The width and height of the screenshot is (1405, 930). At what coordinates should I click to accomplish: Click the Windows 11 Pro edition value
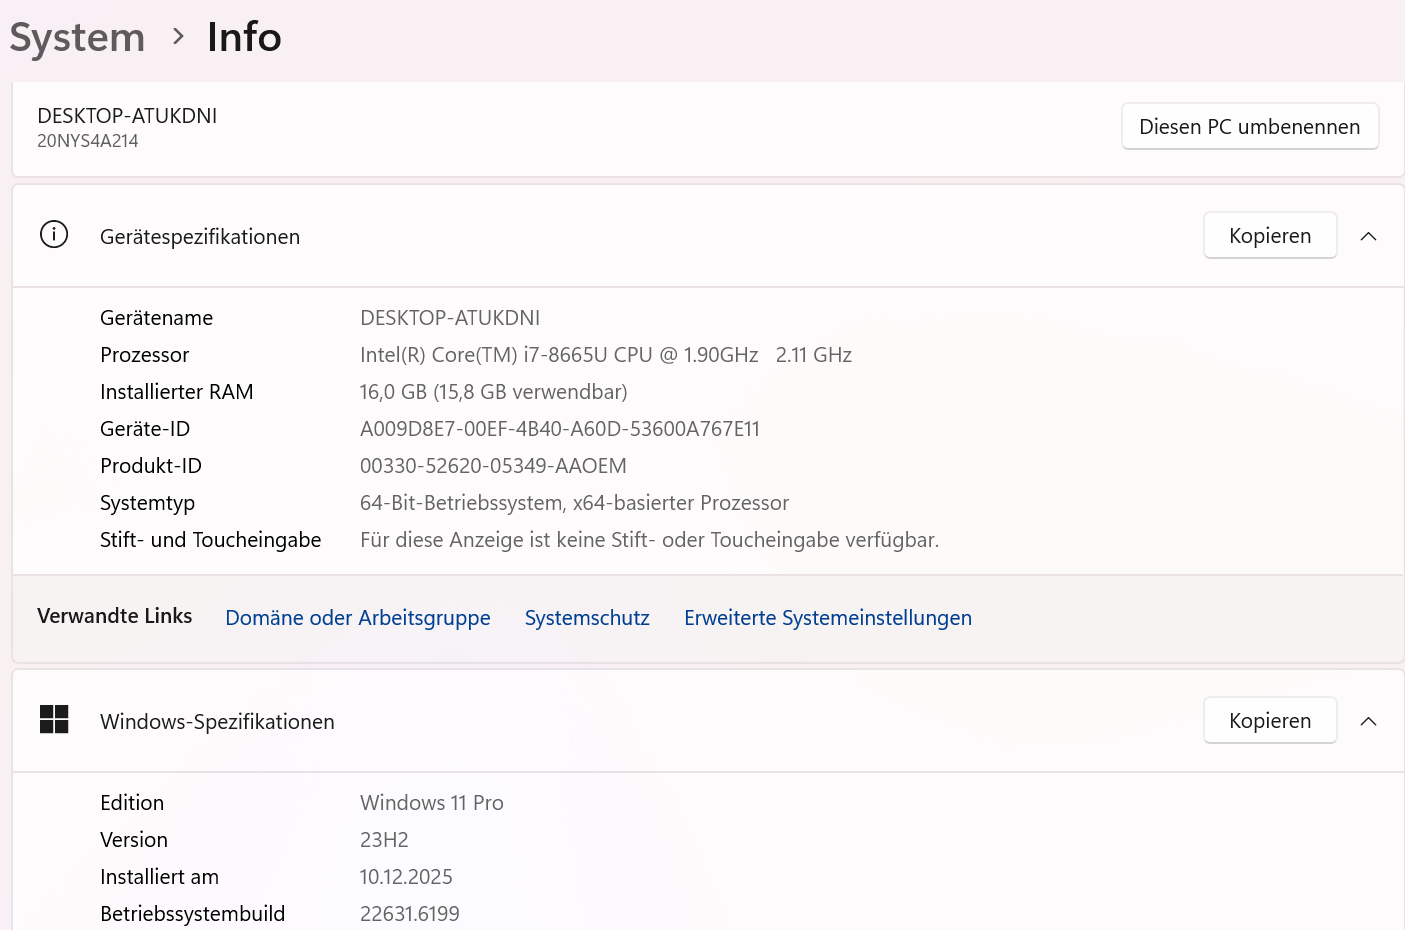[x=432, y=803]
